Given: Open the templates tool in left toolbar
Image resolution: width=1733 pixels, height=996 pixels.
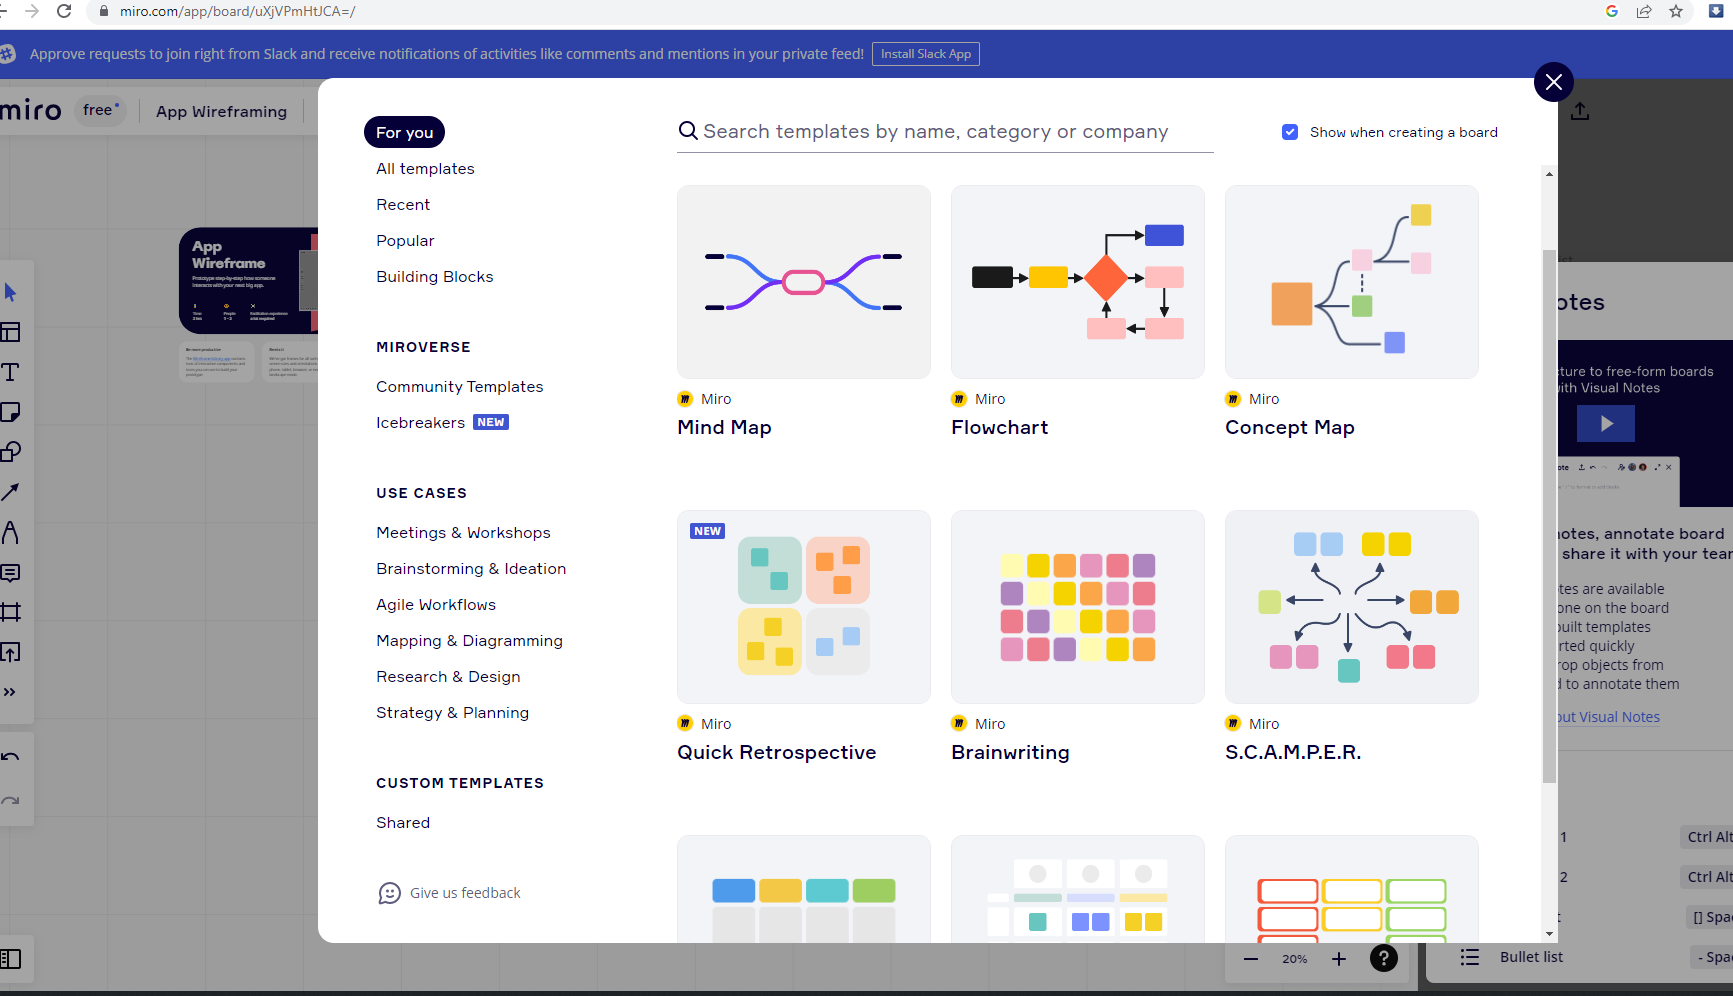Looking at the screenshot, I should 10,332.
